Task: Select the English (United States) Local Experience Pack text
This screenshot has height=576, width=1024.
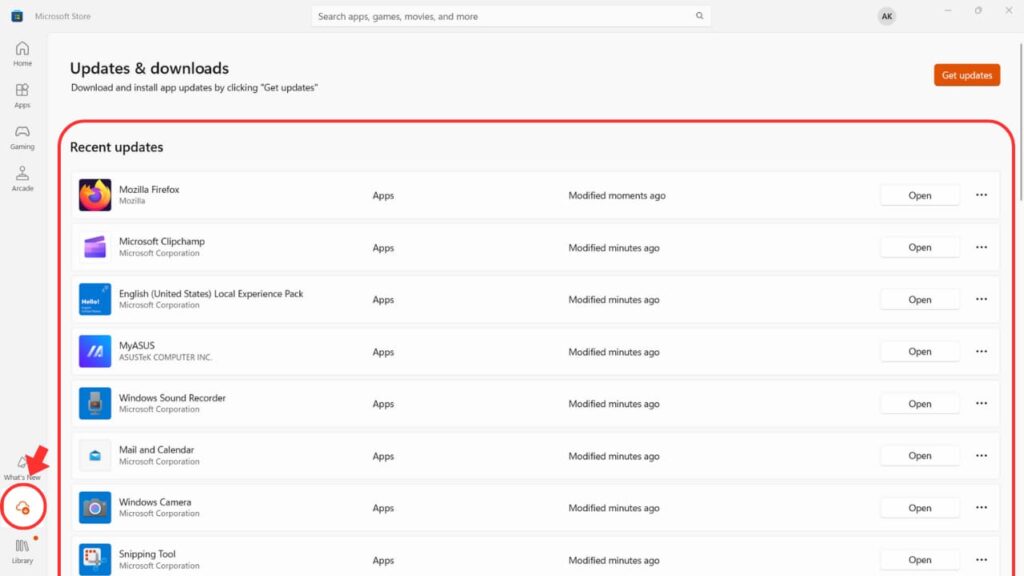Action: [x=211, y=293]
